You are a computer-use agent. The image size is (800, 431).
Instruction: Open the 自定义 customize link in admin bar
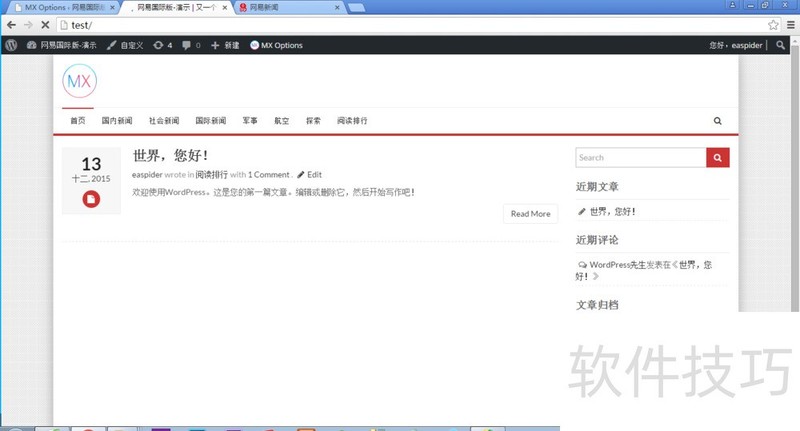125,45
